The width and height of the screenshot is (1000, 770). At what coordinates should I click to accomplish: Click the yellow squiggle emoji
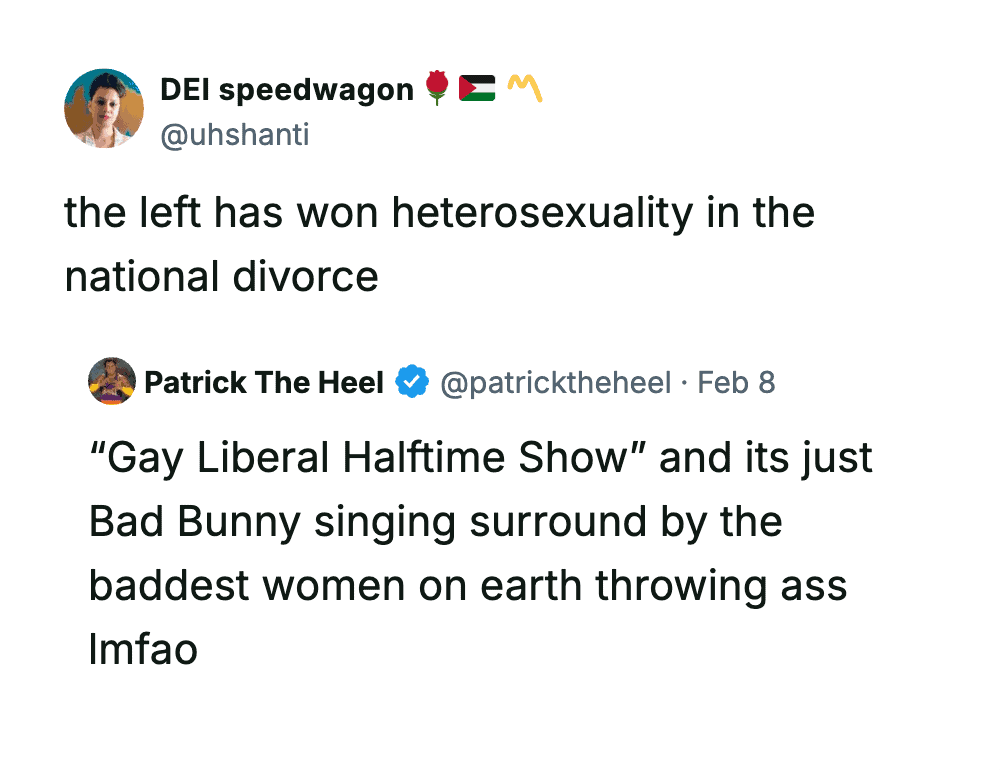pyautogui.click(x=525, y=89)
